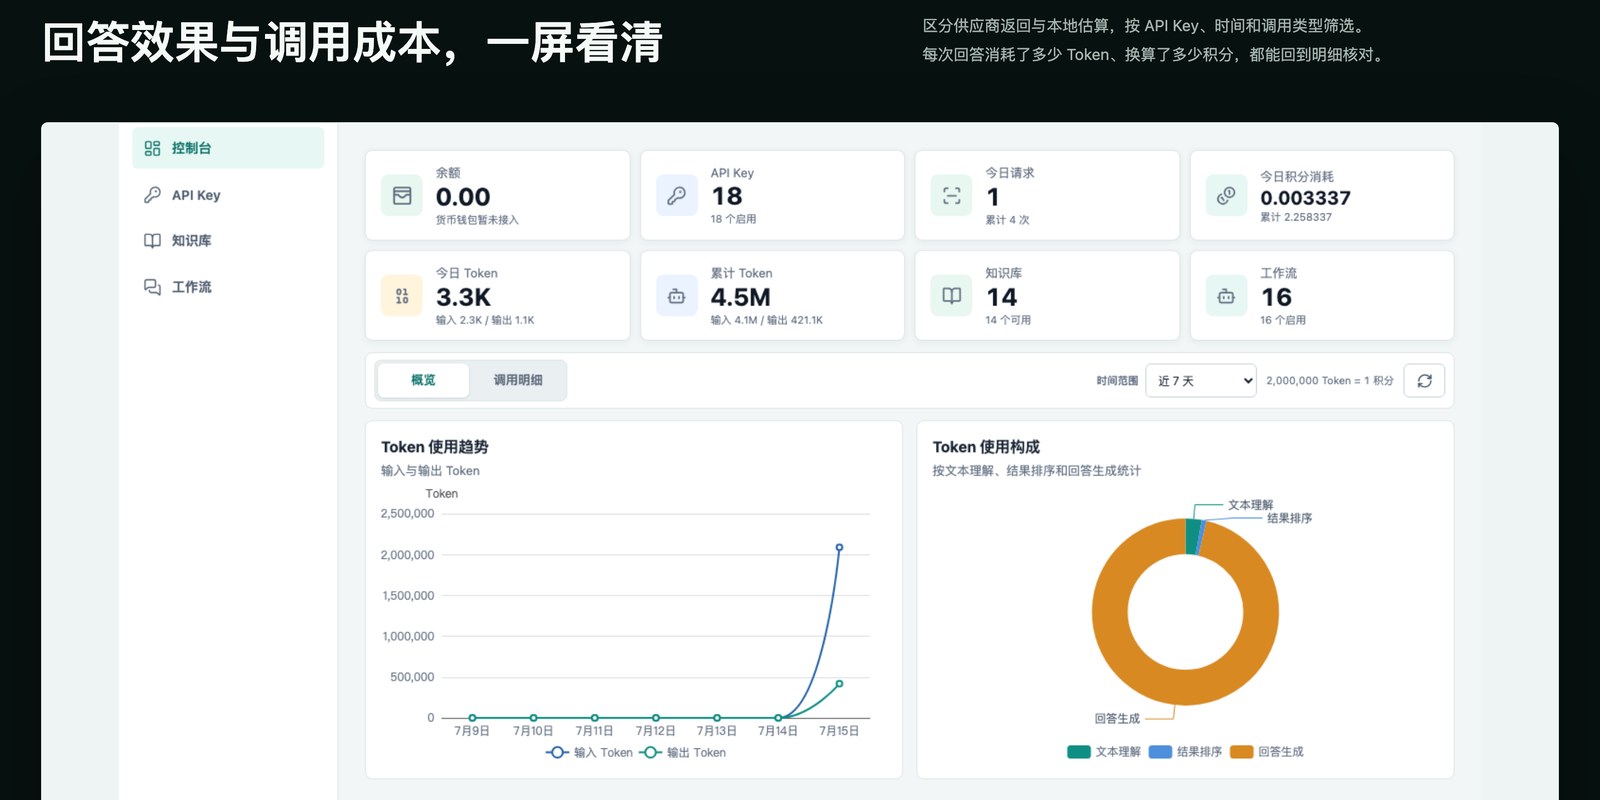Viewport: 1600px width, 800px height.
Task: Click the Token 使用构成 heading
Action: (x=986, y=447)
